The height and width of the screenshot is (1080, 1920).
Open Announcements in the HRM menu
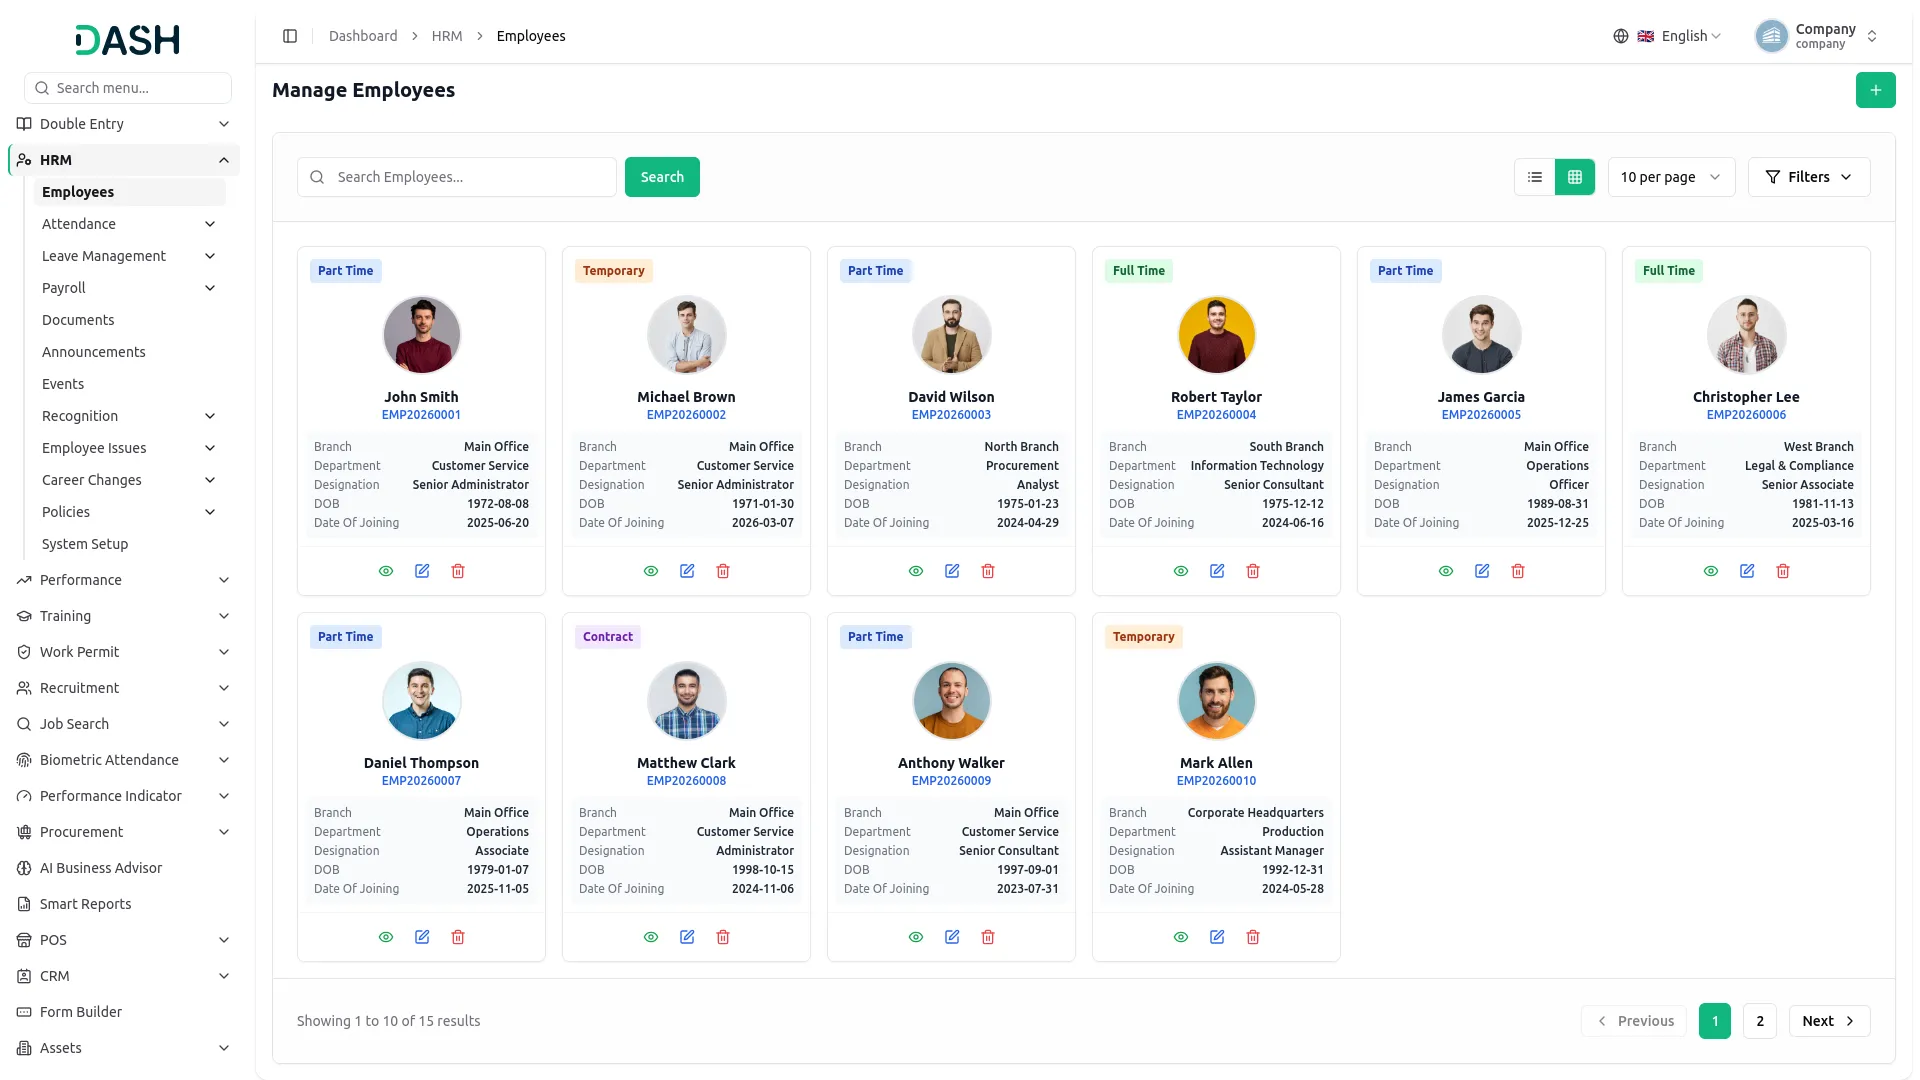click(94, 352)
